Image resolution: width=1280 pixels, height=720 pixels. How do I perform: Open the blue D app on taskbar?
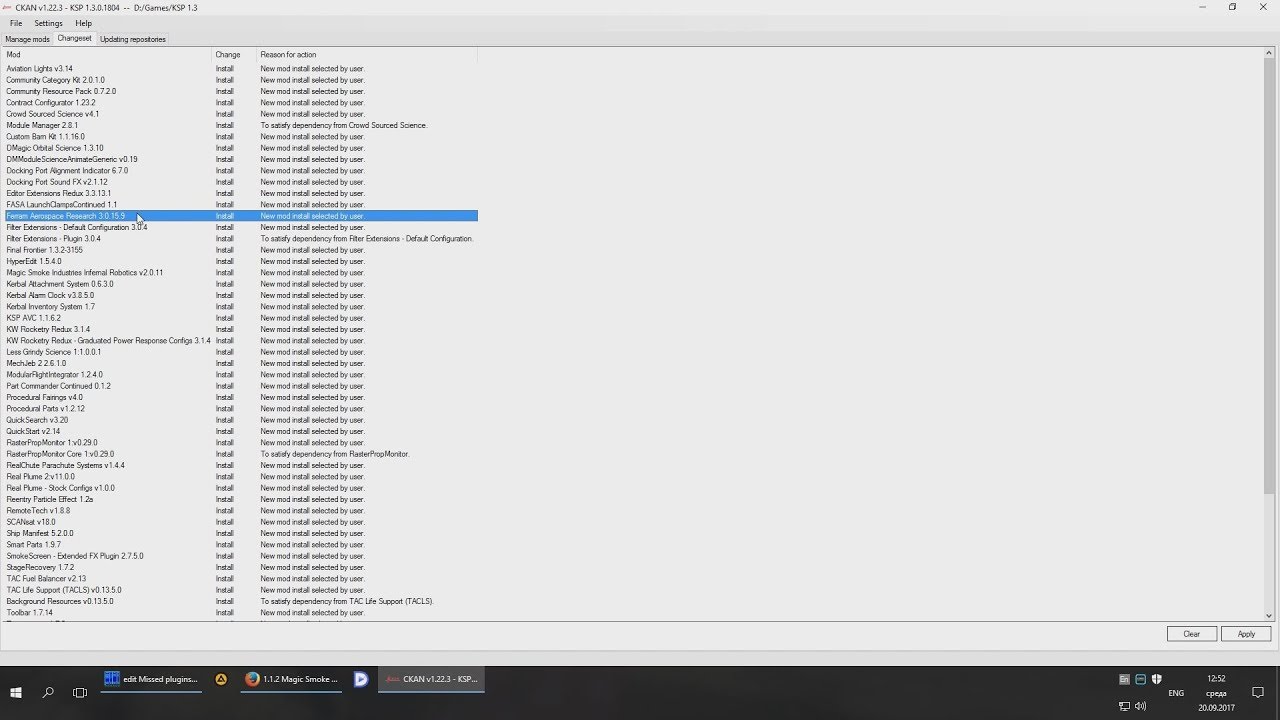361,679
